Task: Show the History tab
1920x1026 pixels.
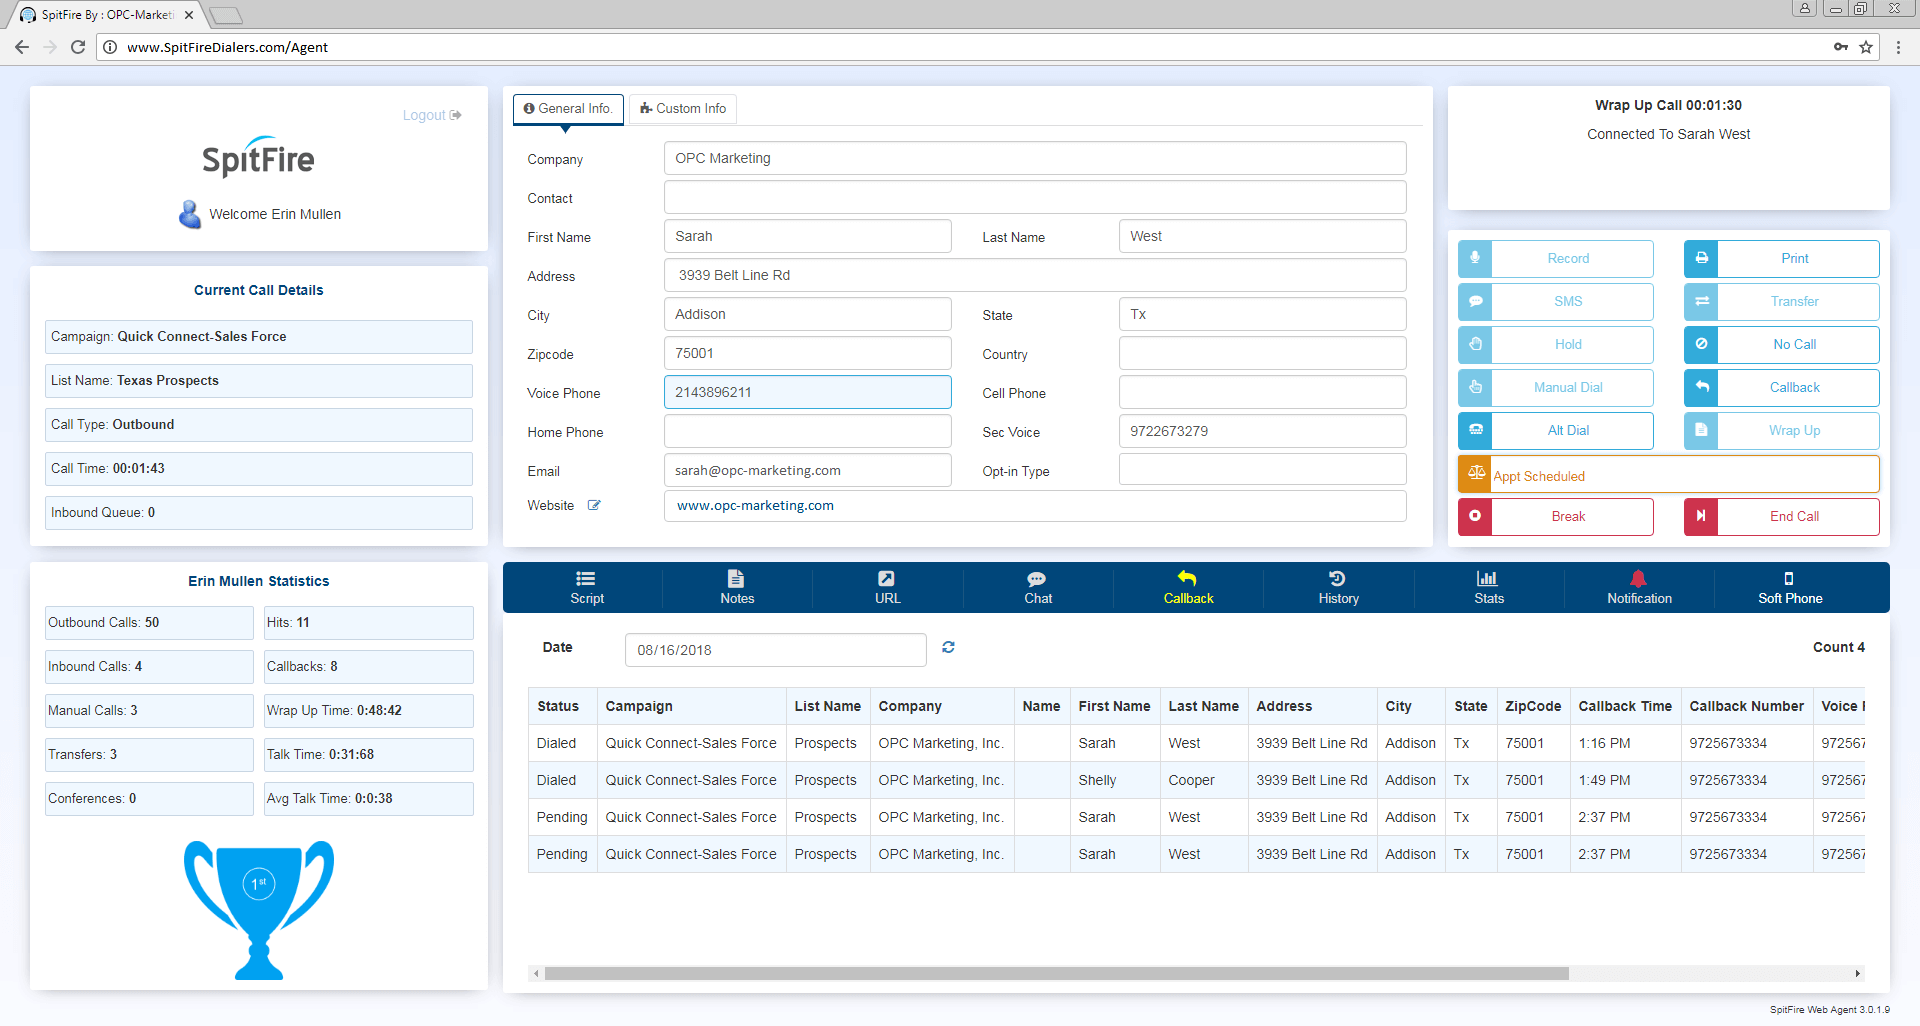Action: pyautogui.click(x=1338, y=588)
